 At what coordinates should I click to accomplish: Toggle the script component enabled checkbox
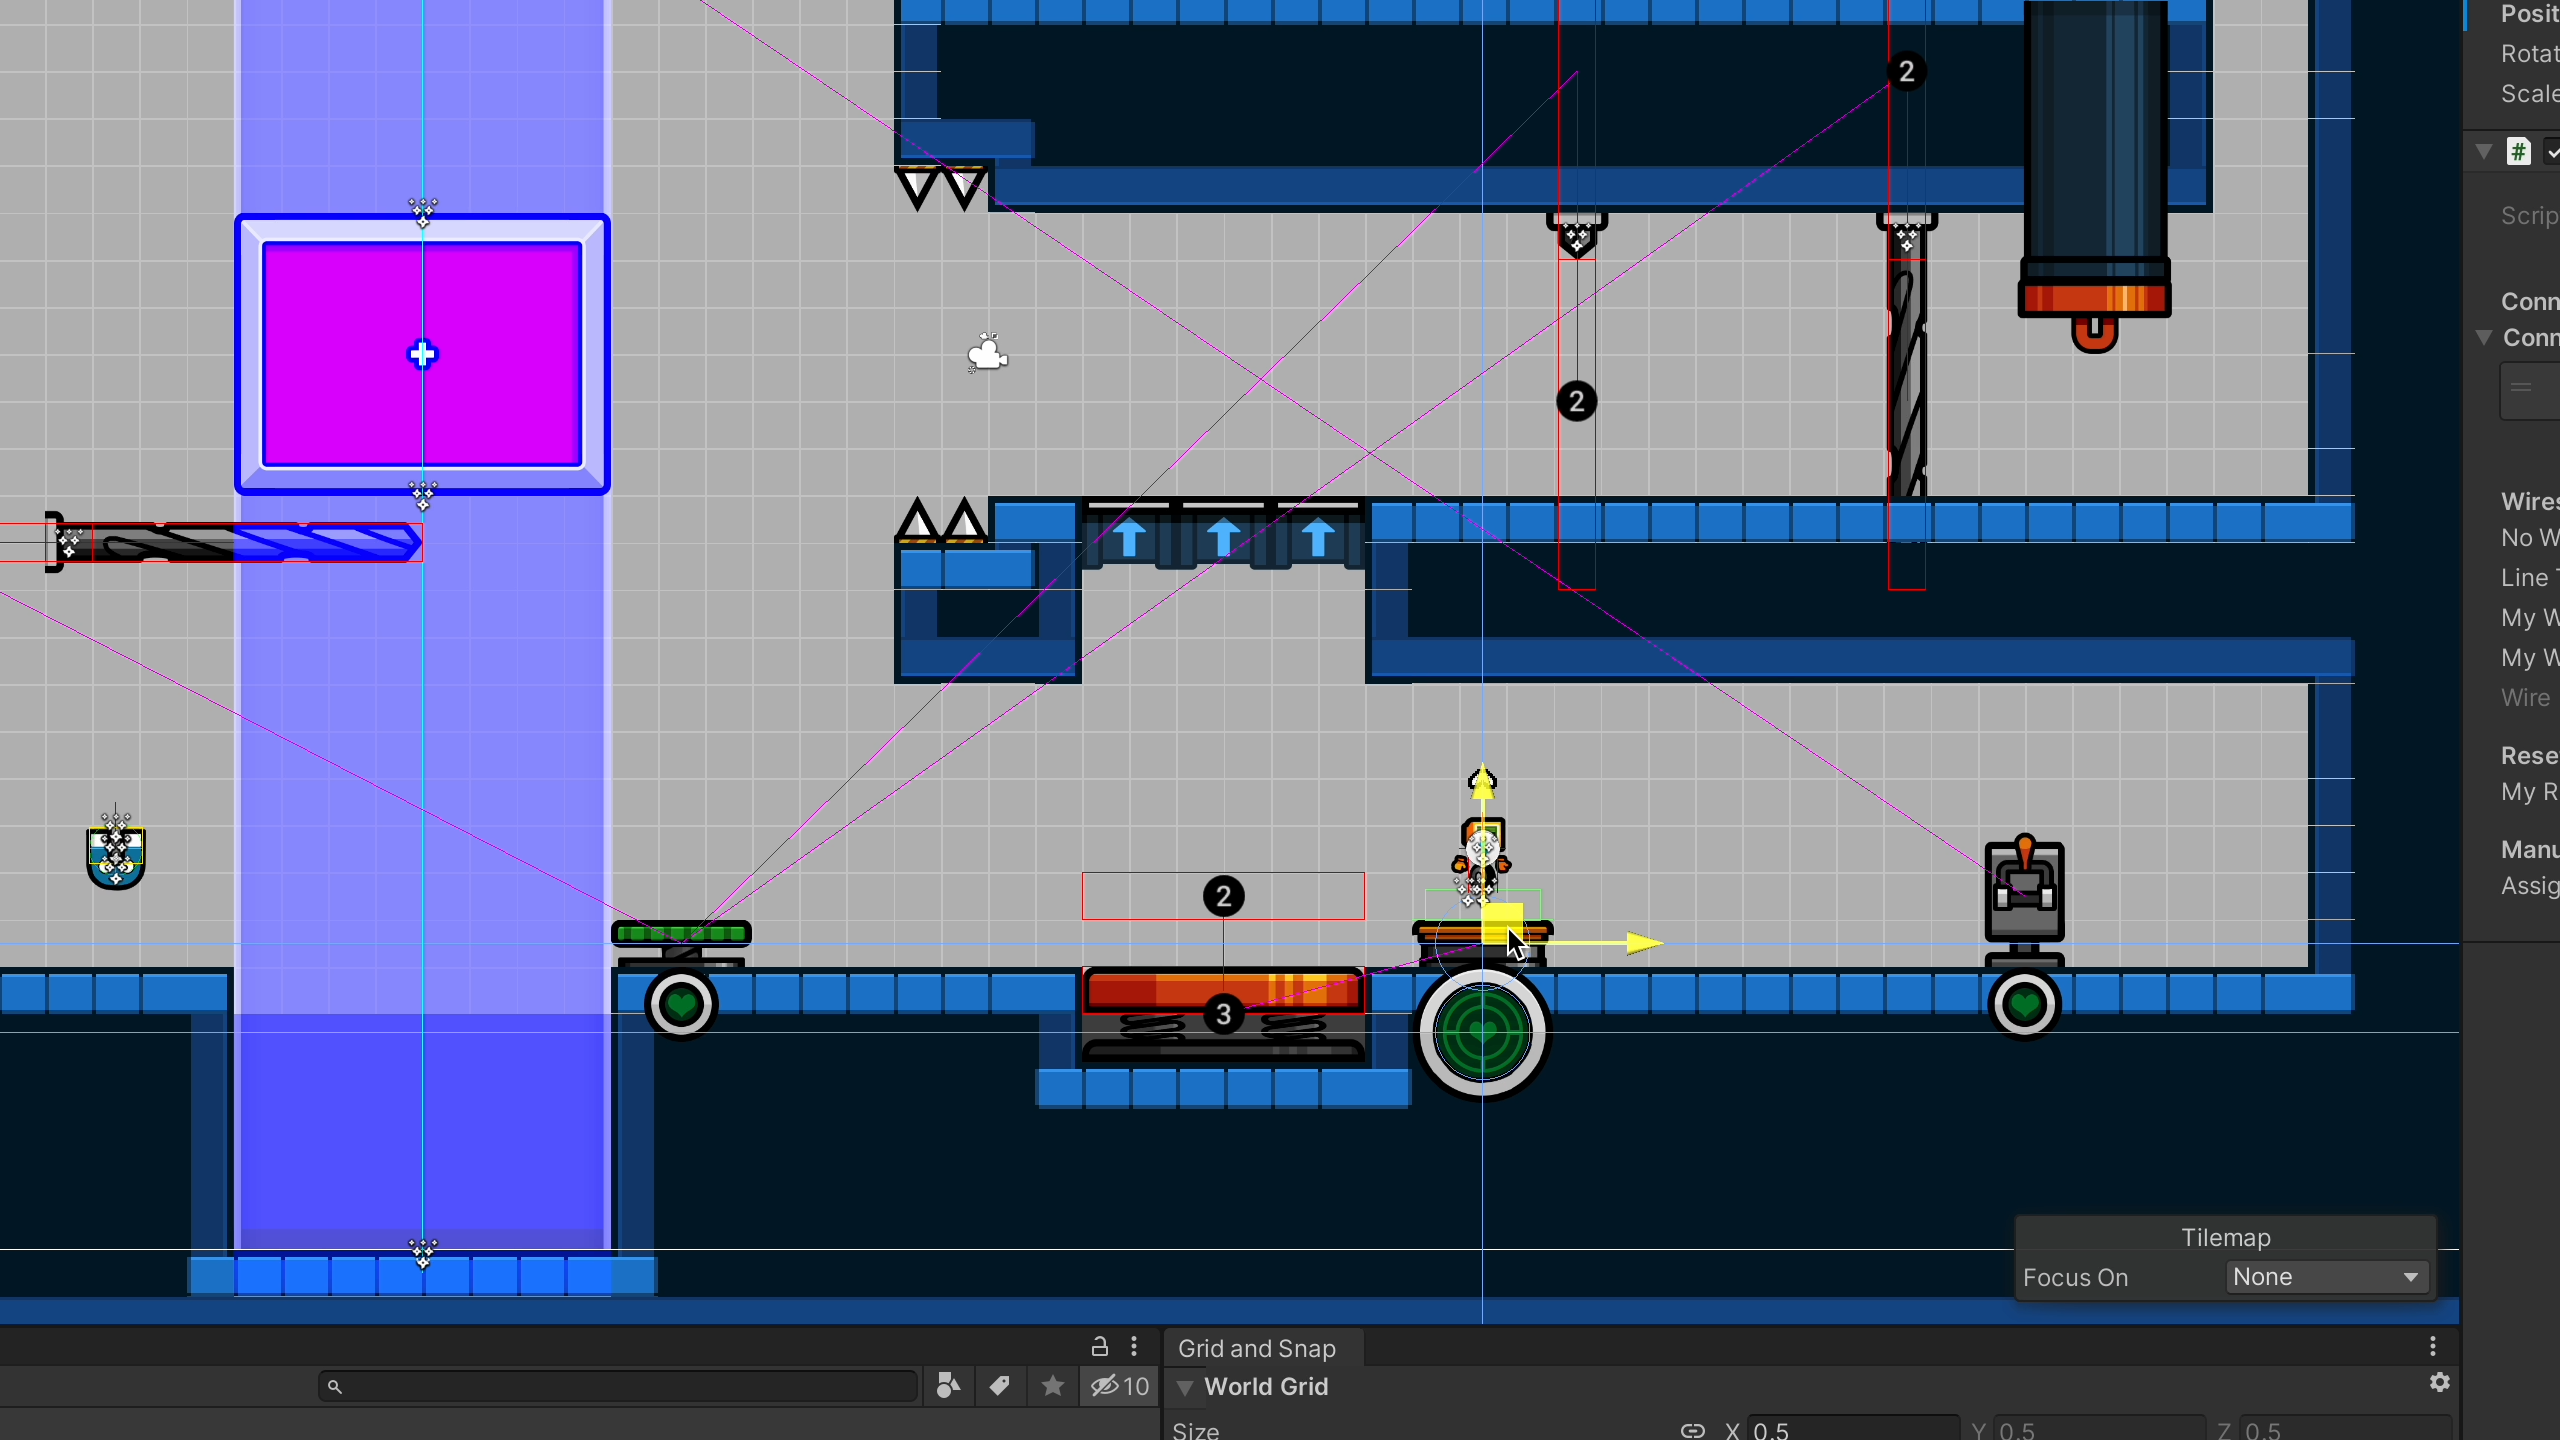click(2552, 152)
